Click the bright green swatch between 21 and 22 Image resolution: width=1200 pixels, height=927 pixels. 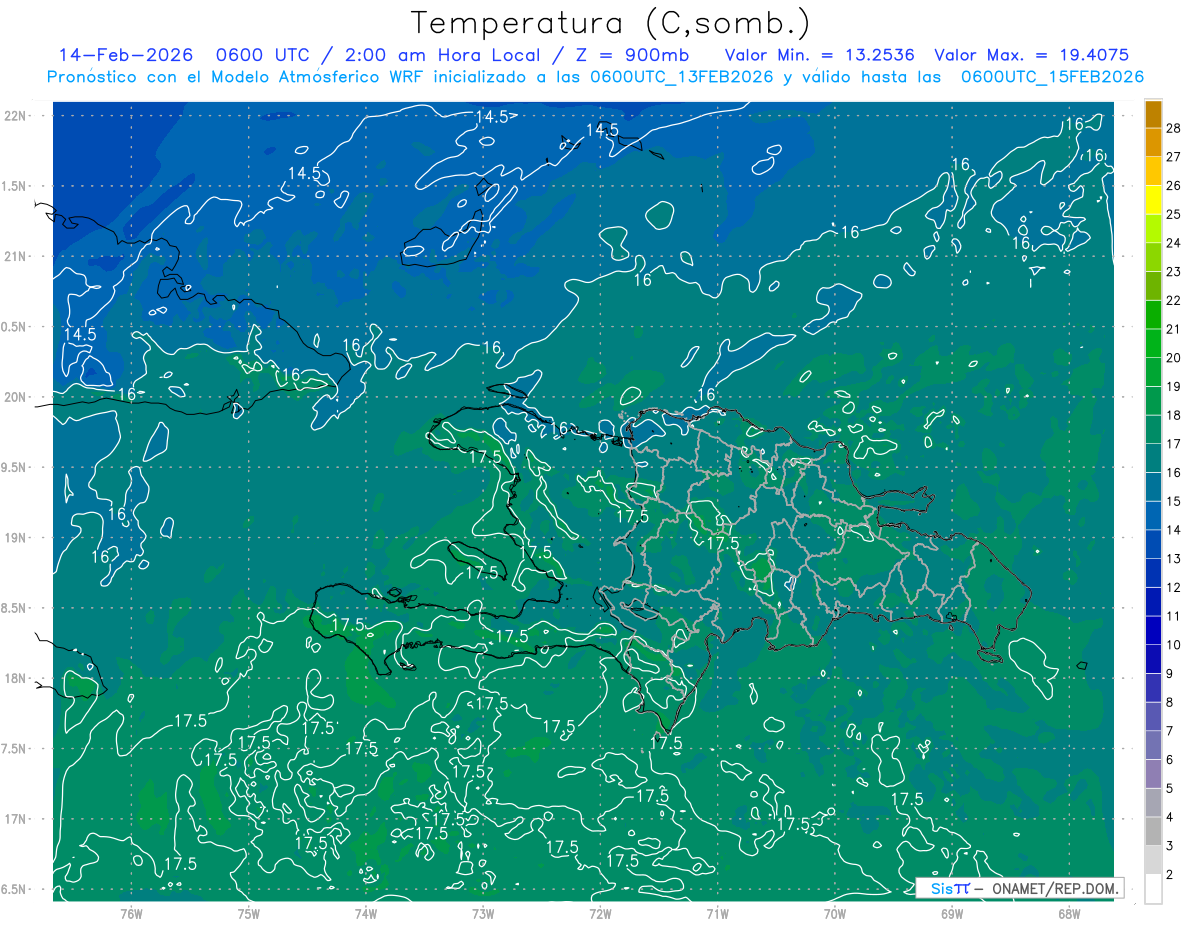[1153, 315]
